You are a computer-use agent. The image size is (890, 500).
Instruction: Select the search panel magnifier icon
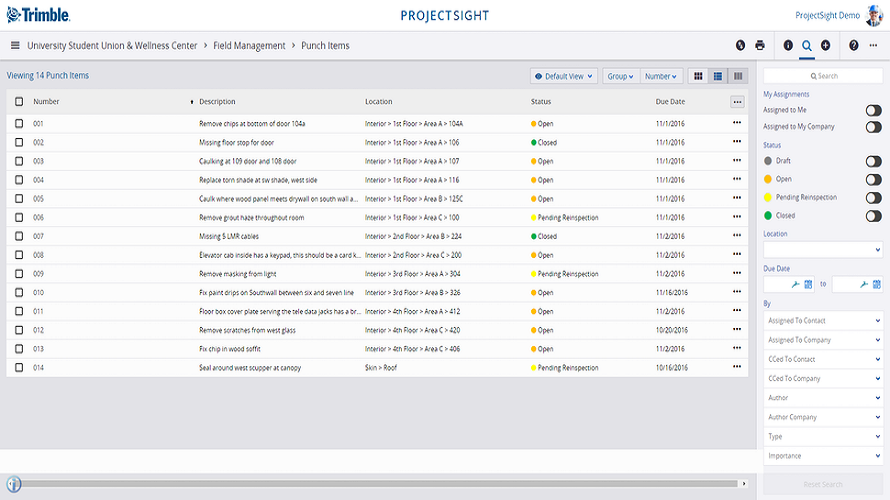pyautogui.click(x=807, y=45)
